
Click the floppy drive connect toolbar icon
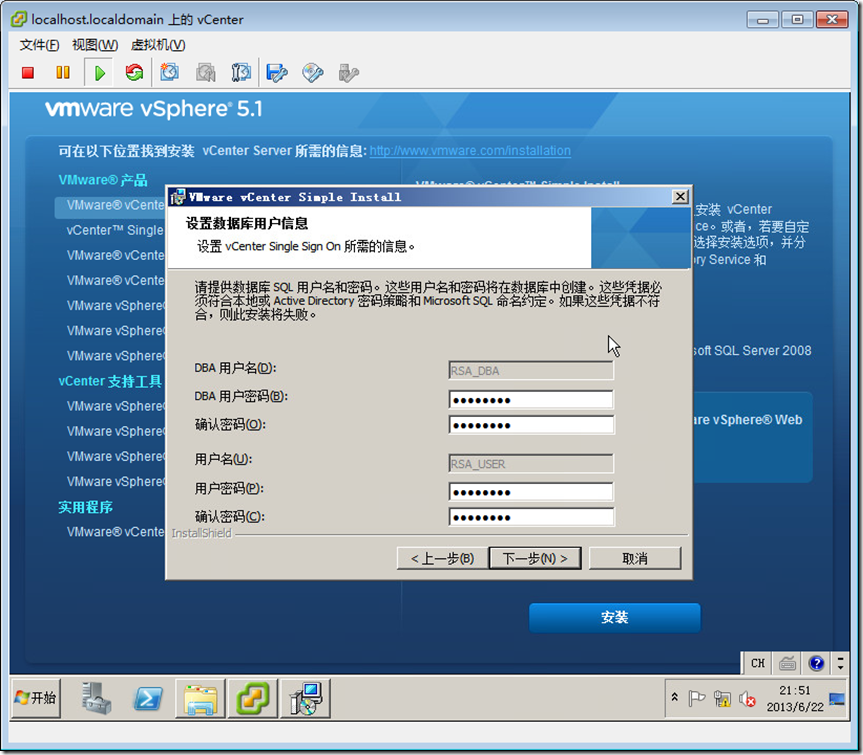click(x=277, y=73)
